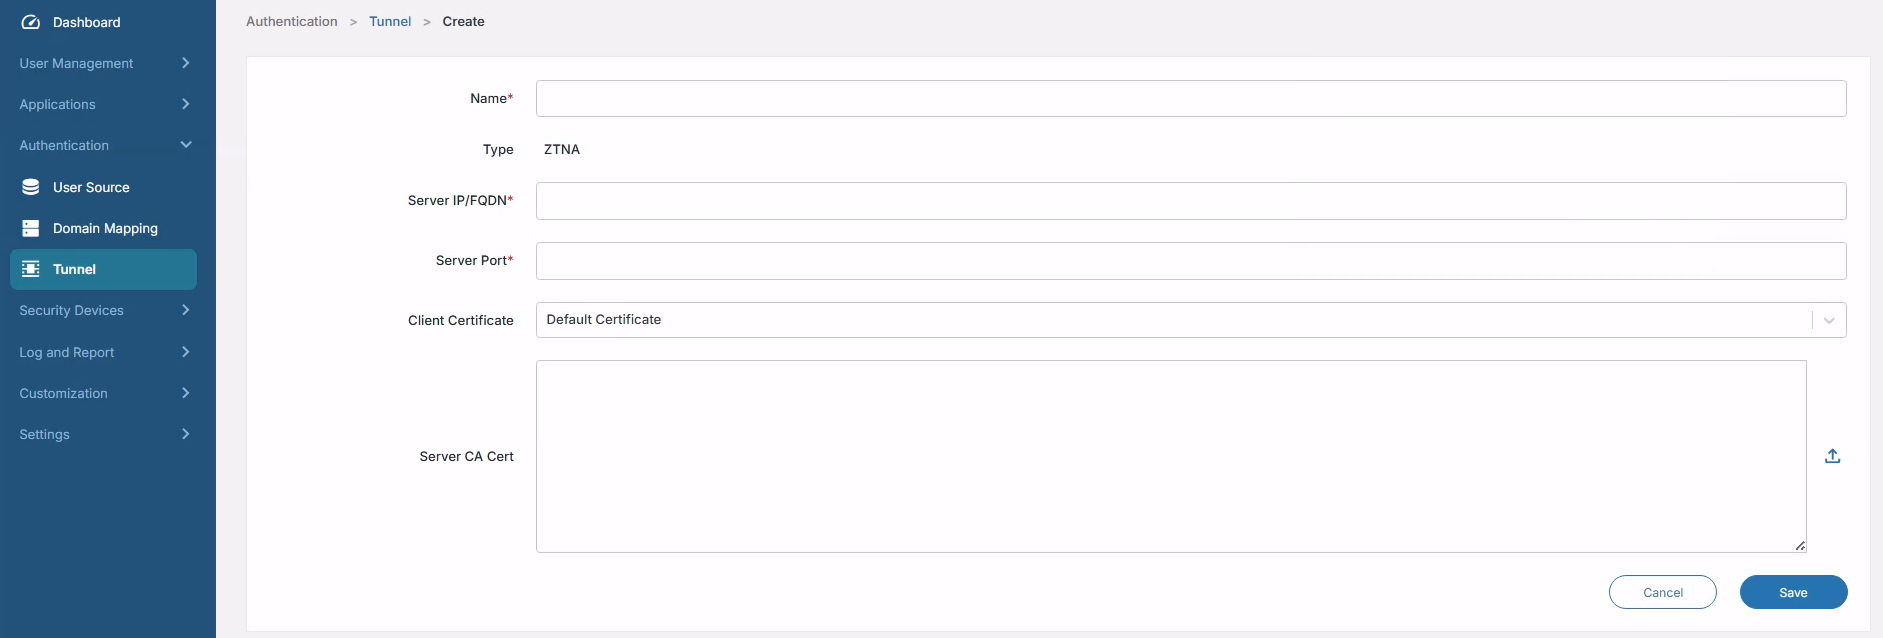Viewport: 1883px width, 638px height.
Task: Focus the Name input field
Action: point(1190,99)
